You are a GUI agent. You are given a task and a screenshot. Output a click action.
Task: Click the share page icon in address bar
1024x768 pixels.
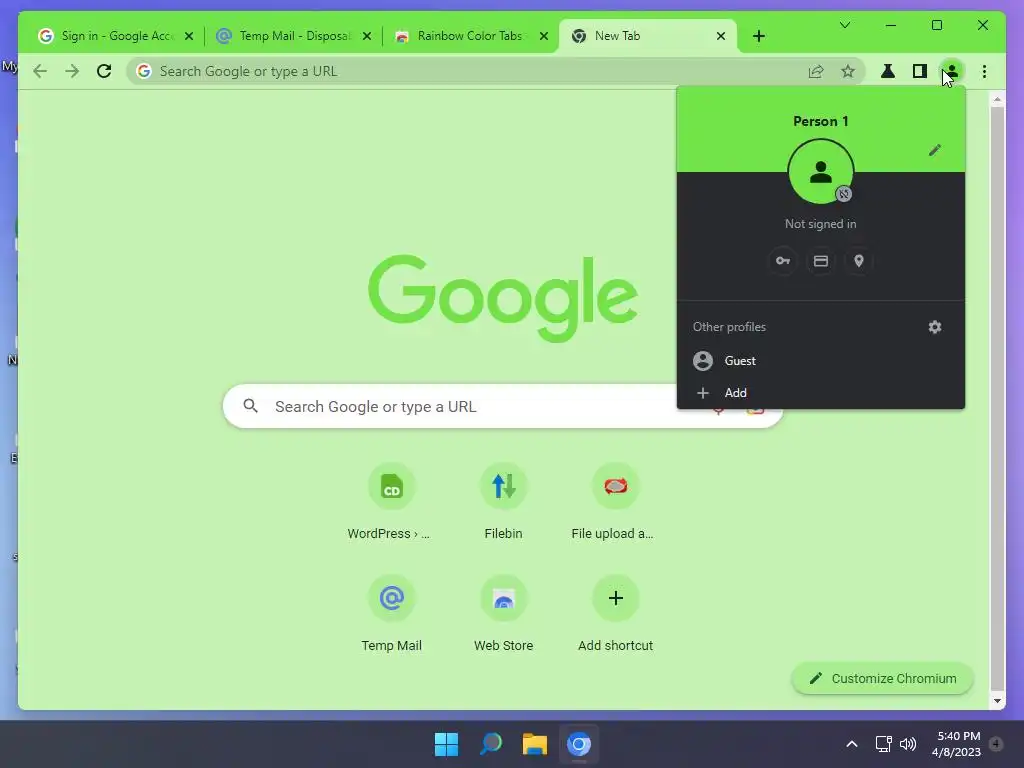(816, 71)
